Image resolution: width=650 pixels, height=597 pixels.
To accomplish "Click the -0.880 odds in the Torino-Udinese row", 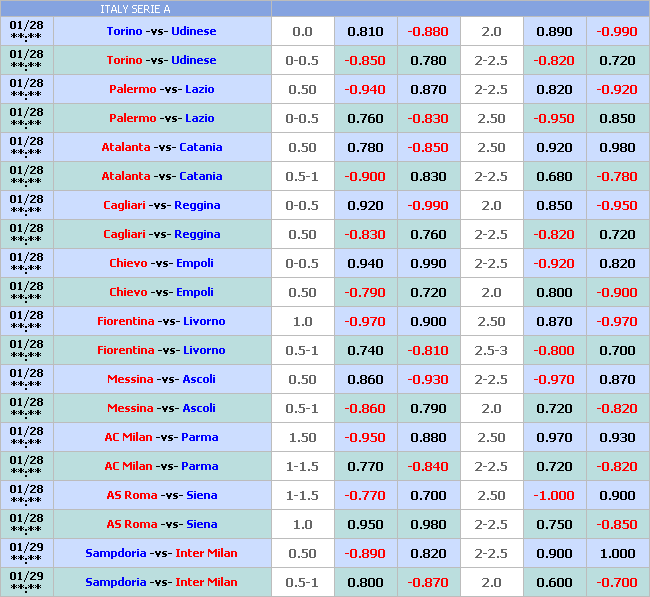I will [x=428, y=31].
